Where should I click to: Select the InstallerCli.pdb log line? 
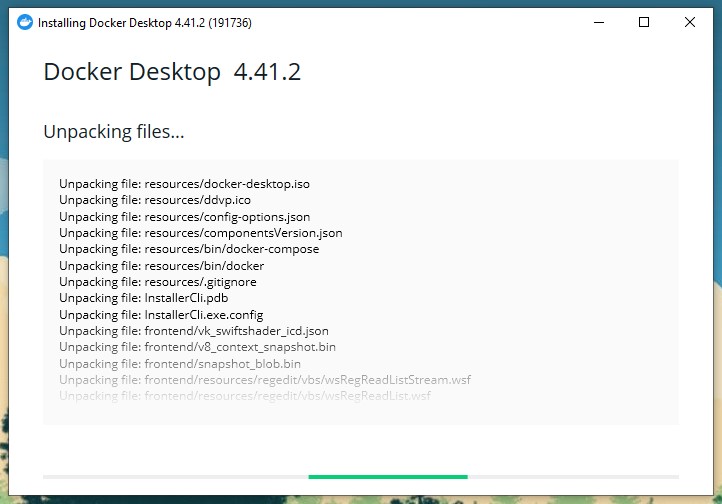[x=144, y=298]
